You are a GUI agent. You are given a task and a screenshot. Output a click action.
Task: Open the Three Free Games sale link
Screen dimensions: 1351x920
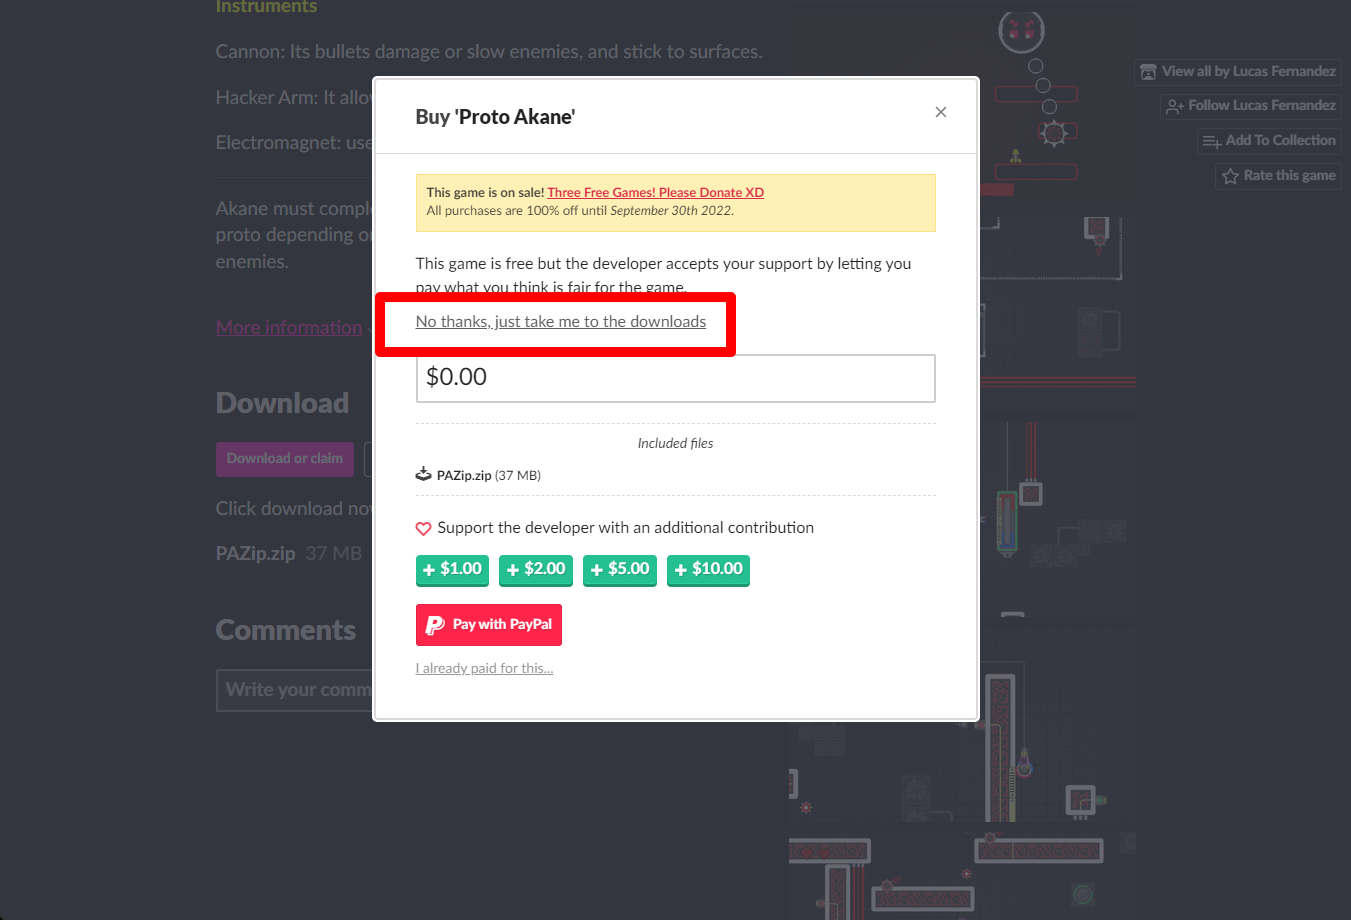(x=655, y=193)
